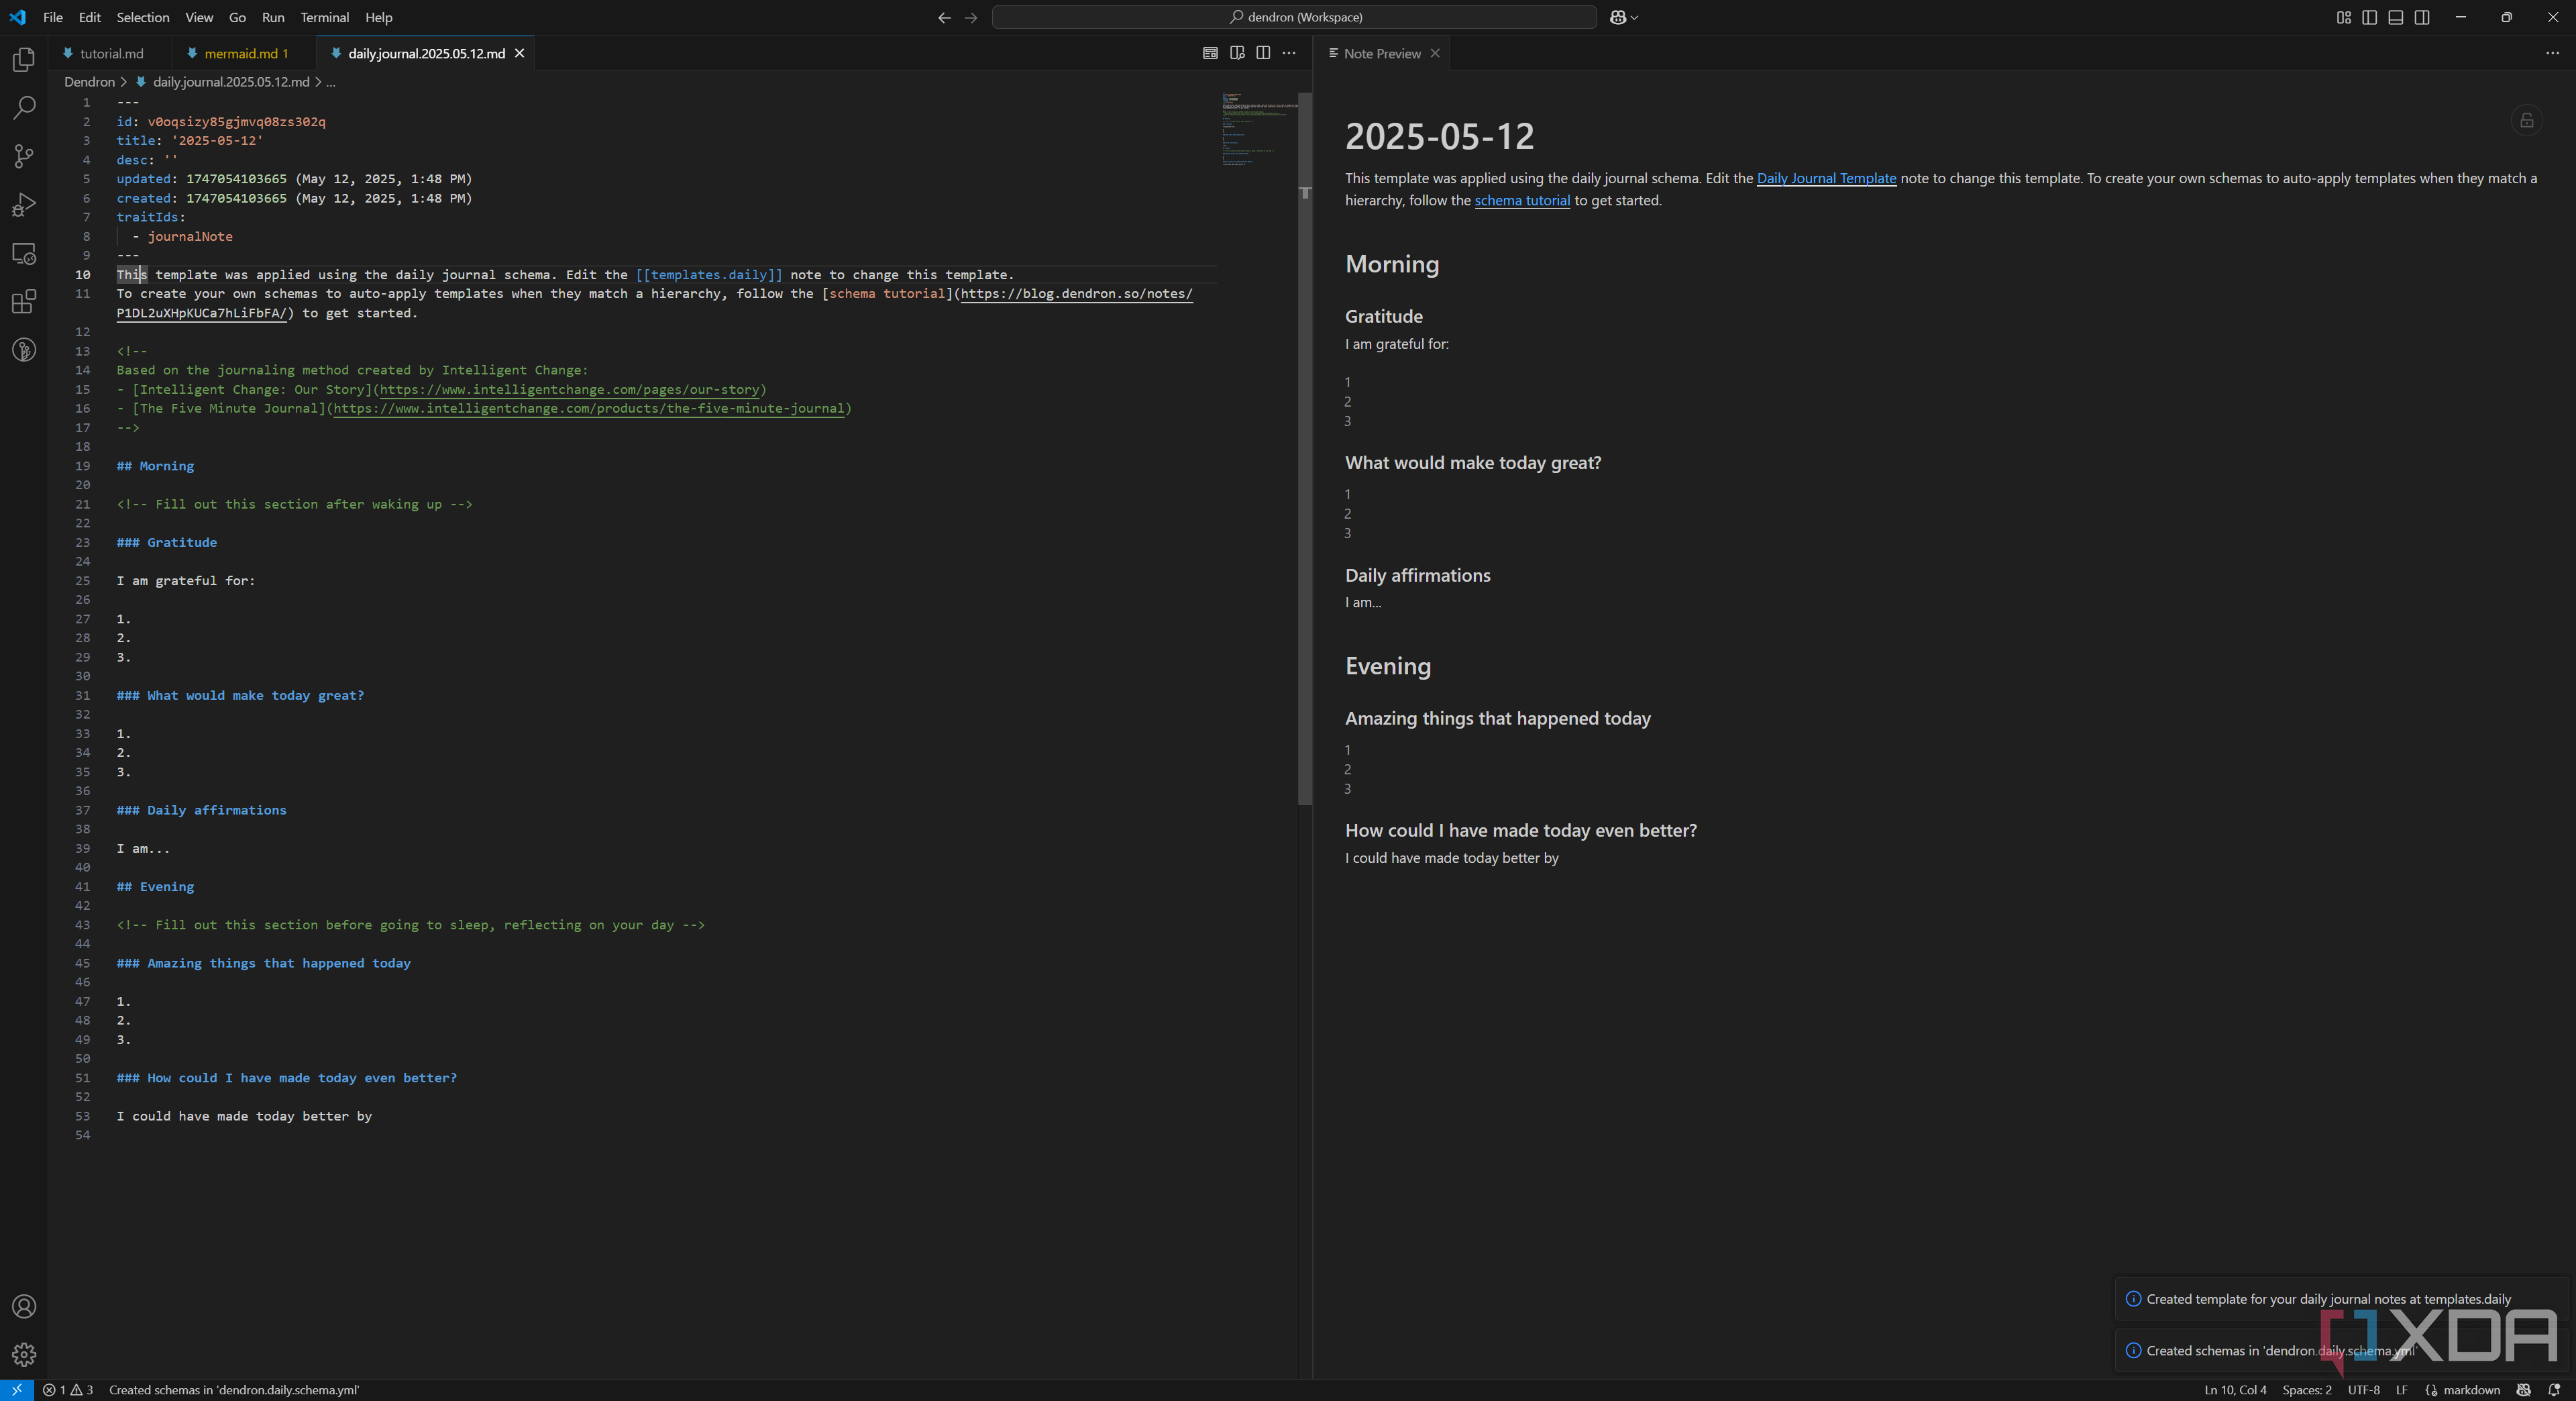The height and width of the screenshot is (1401, 2576).
Task: Change indentation via Spaces: 2
Action: tap(2306, 1390)
